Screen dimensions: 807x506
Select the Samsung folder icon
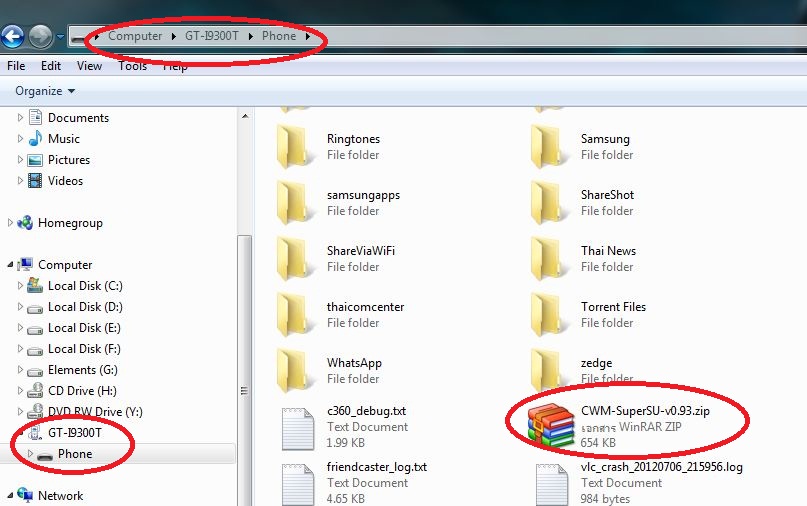547,147
